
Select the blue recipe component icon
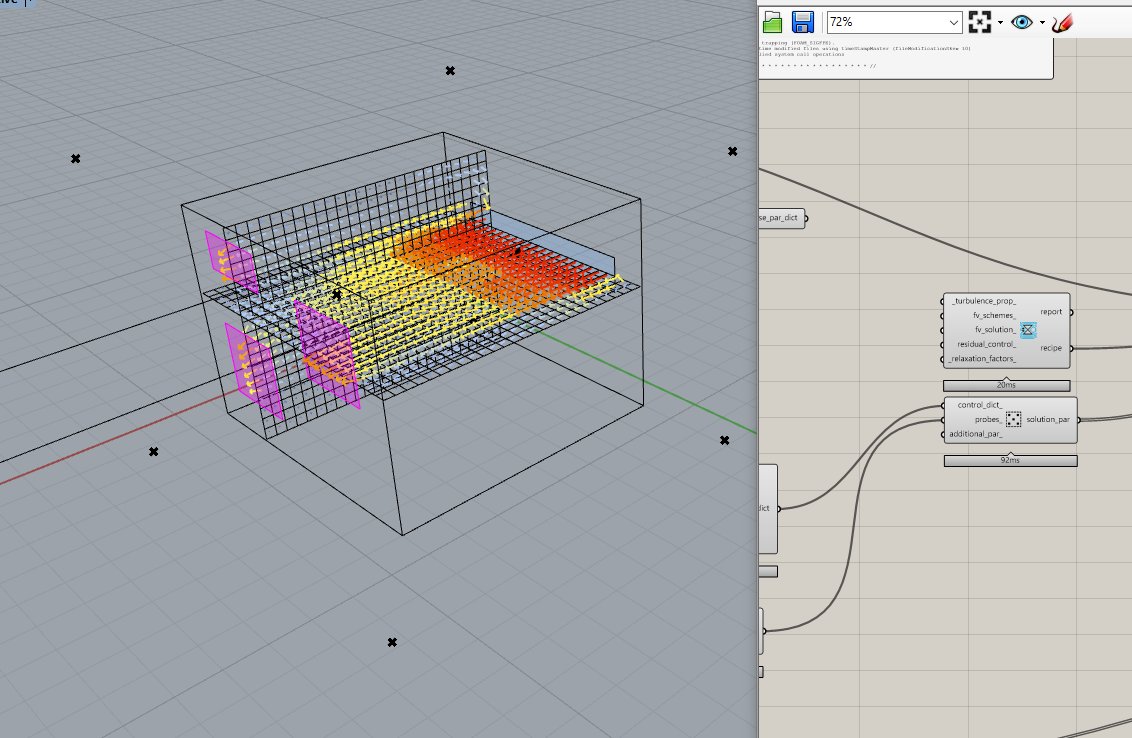pyautogui.click(x=1028, y=330)
